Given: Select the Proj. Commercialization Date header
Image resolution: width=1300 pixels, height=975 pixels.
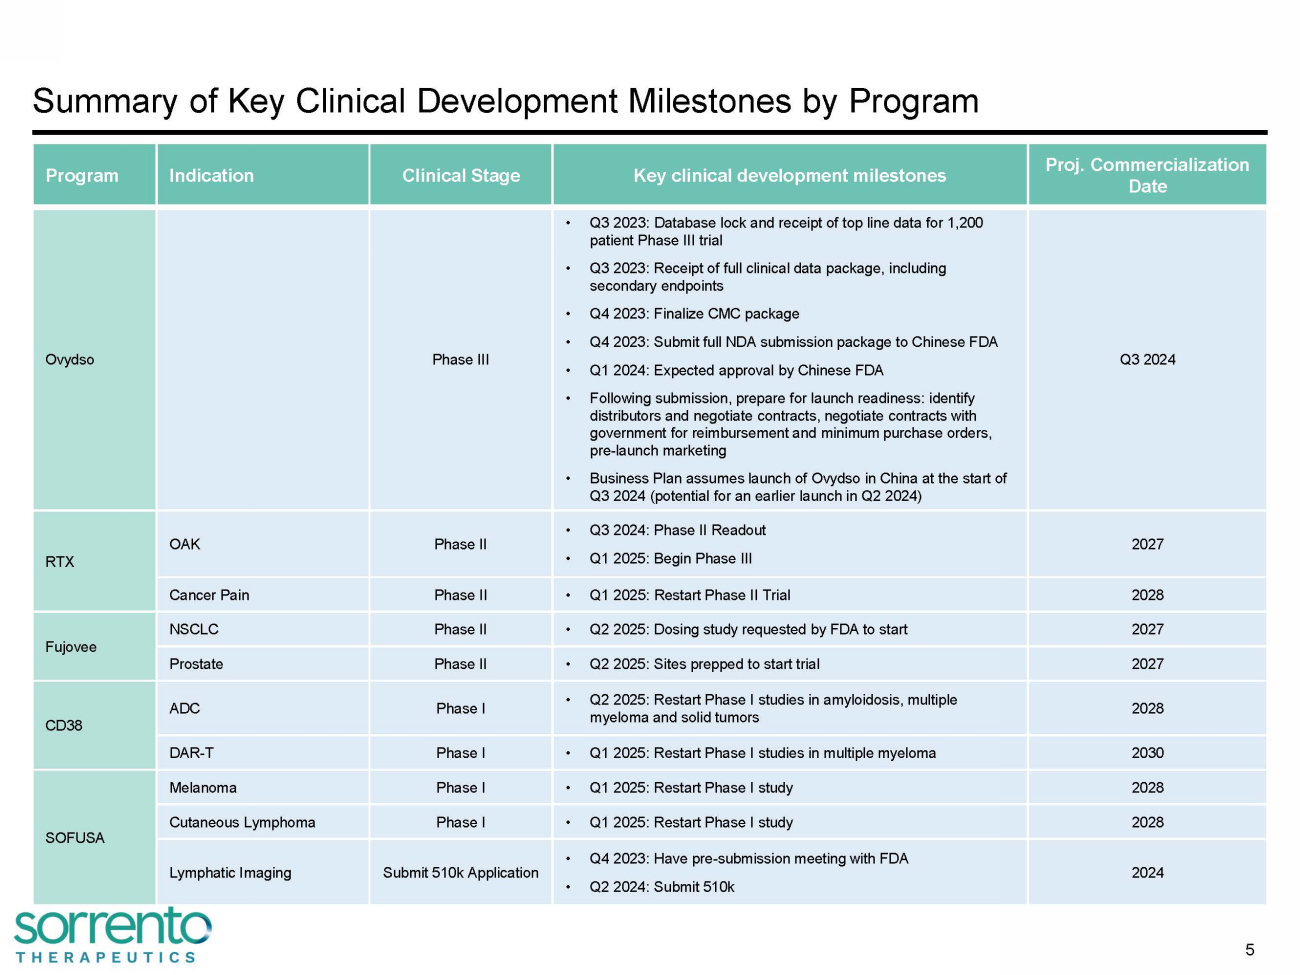Looking at the screenshot, I should [x=1147, y=176].
